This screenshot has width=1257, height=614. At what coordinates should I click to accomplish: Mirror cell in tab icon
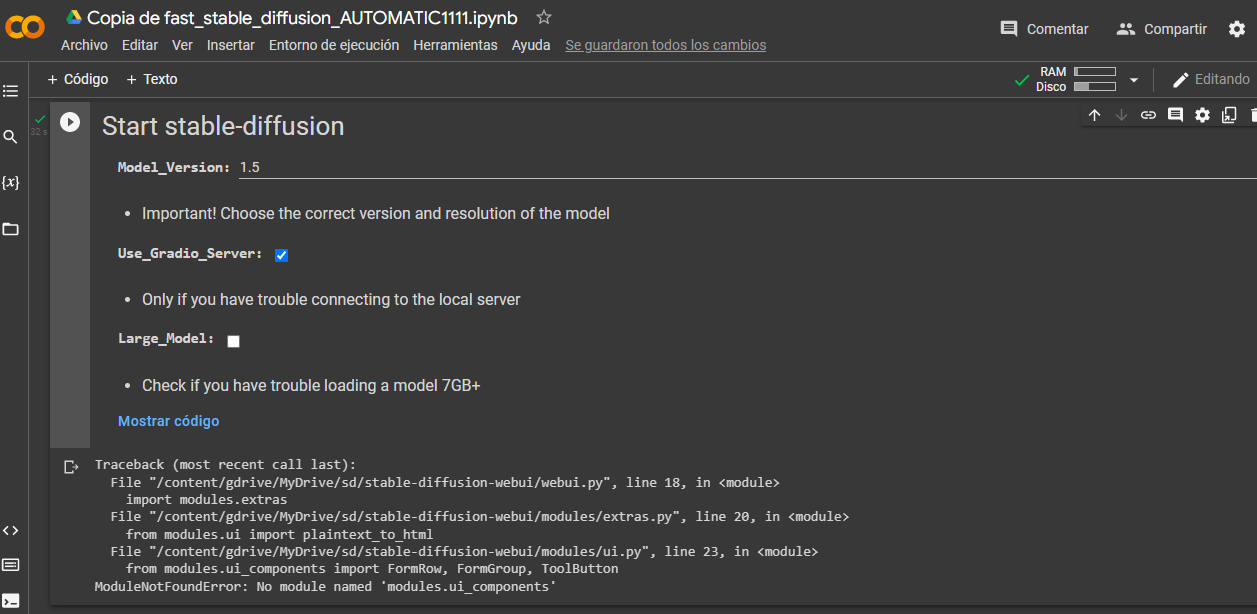coord(1229,115)
